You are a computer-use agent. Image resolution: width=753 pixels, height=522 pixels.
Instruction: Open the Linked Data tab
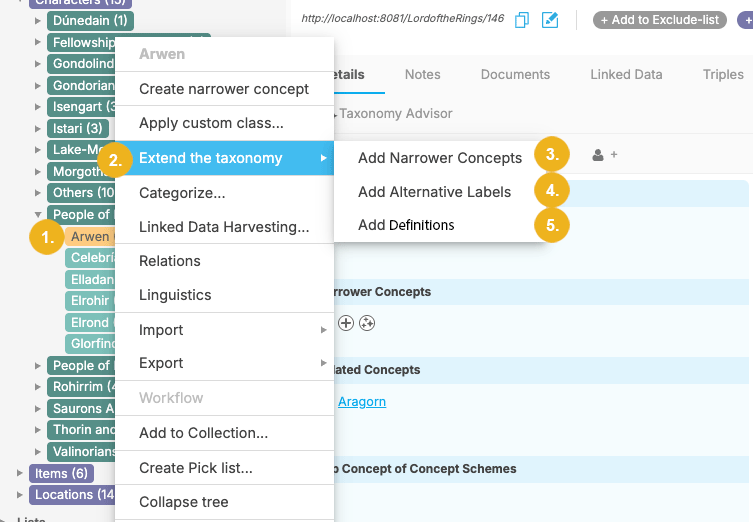[626, 74]
